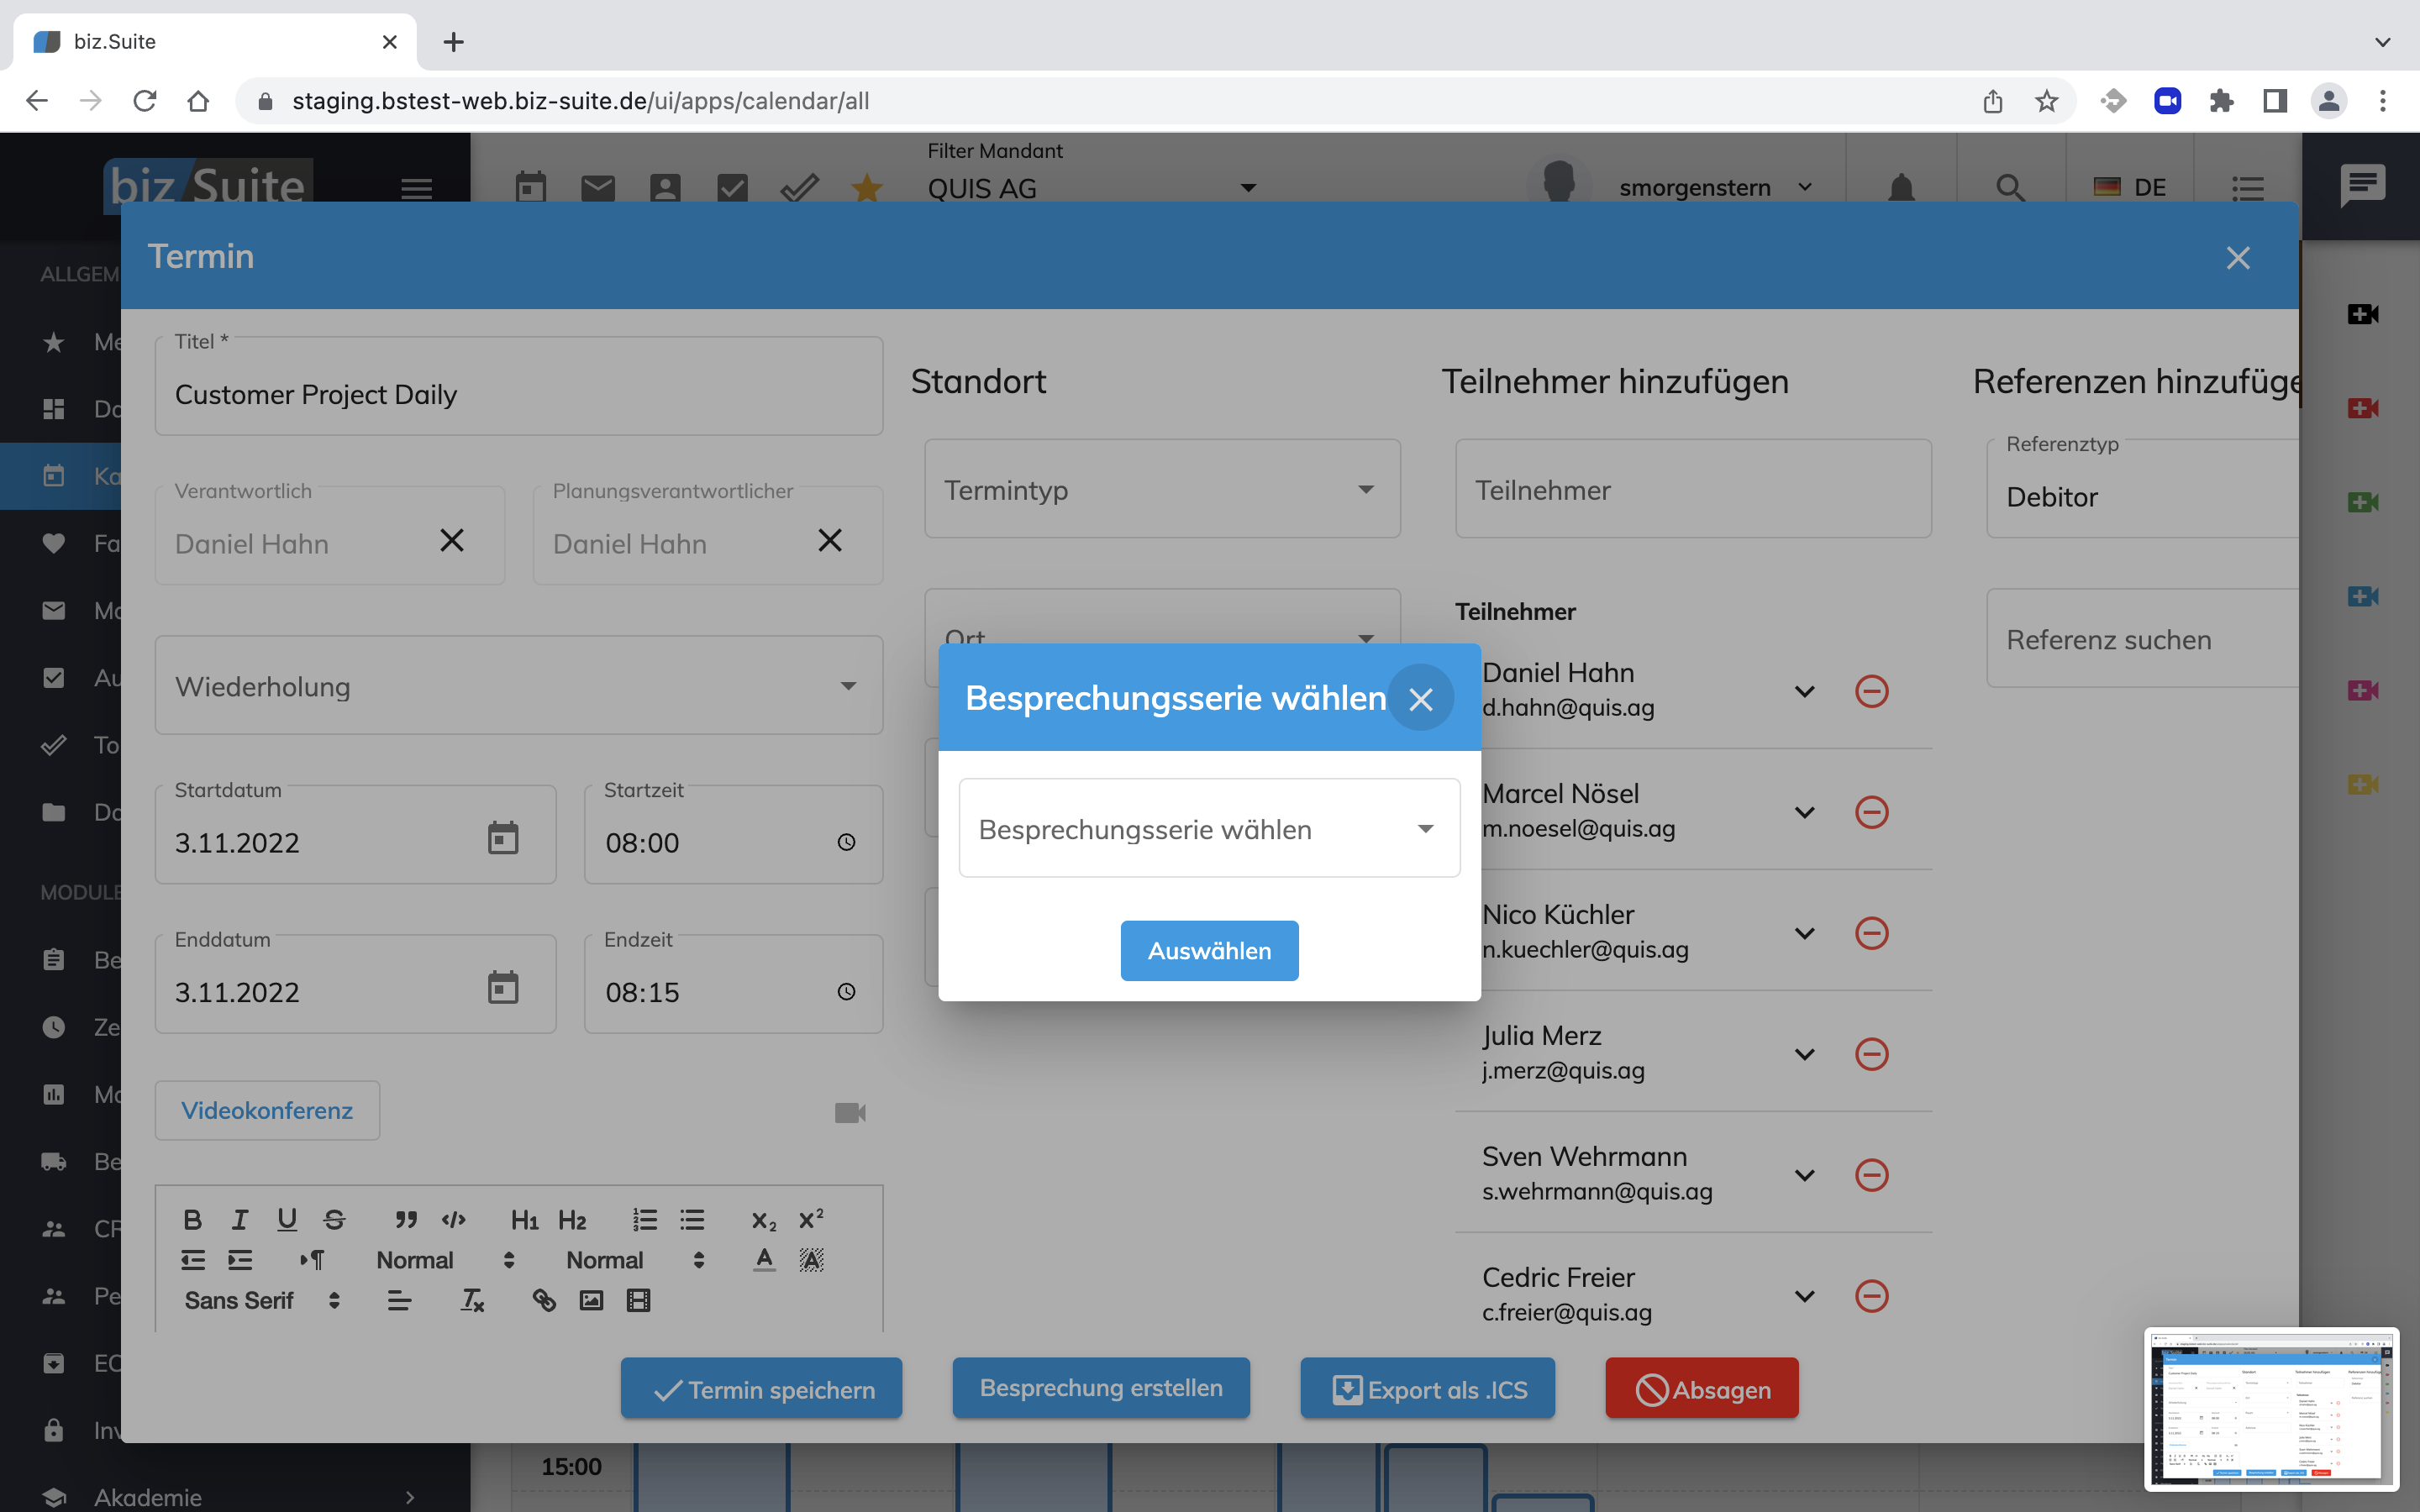Expand Nico Küchler participant options
Screen dimensions: 2420x1512
tap(1804, 933)
